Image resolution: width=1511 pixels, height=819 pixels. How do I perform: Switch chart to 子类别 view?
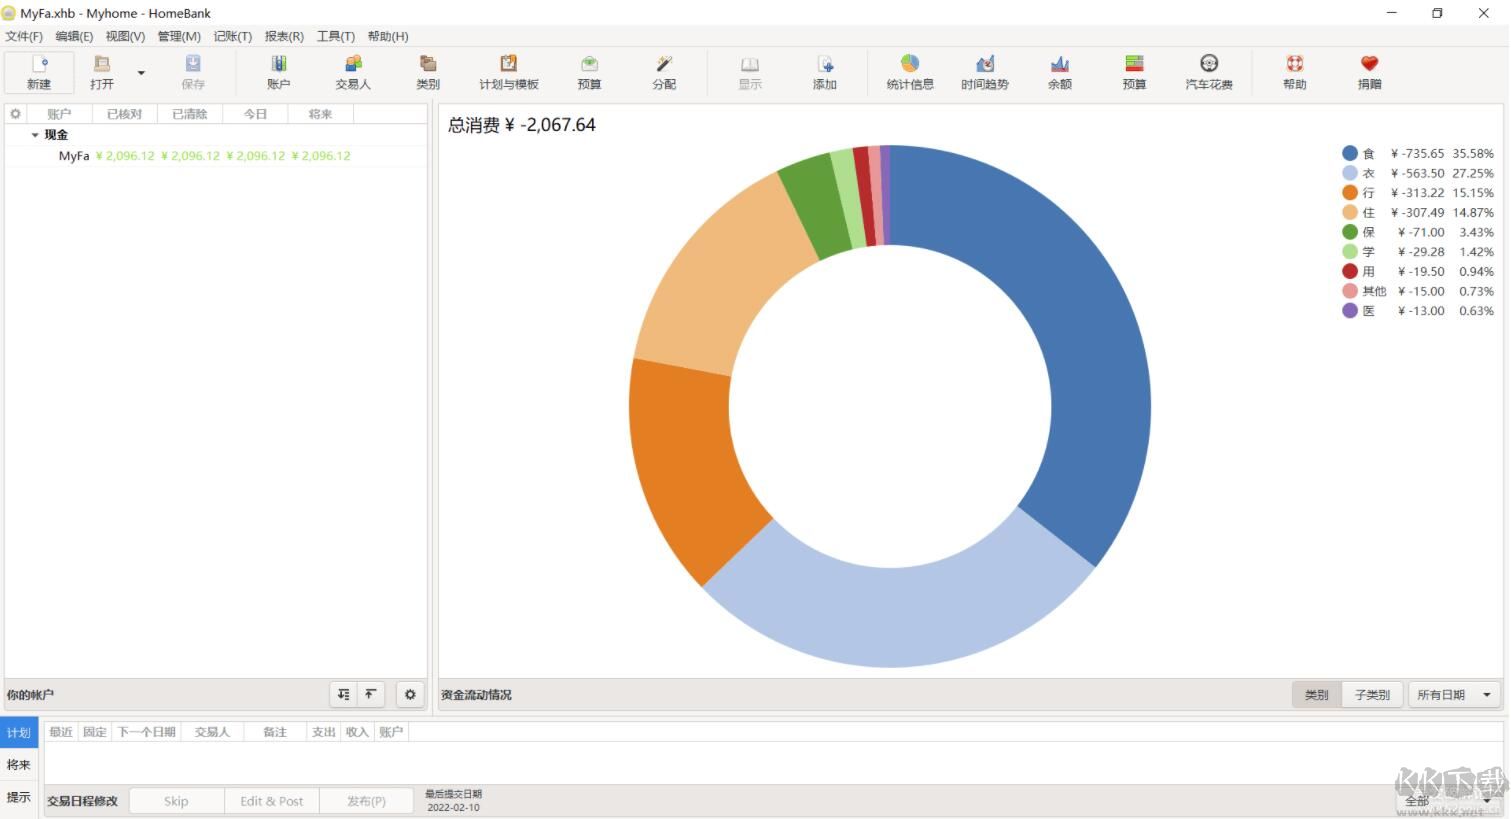pyautogui.click(x=1371, y=695)
